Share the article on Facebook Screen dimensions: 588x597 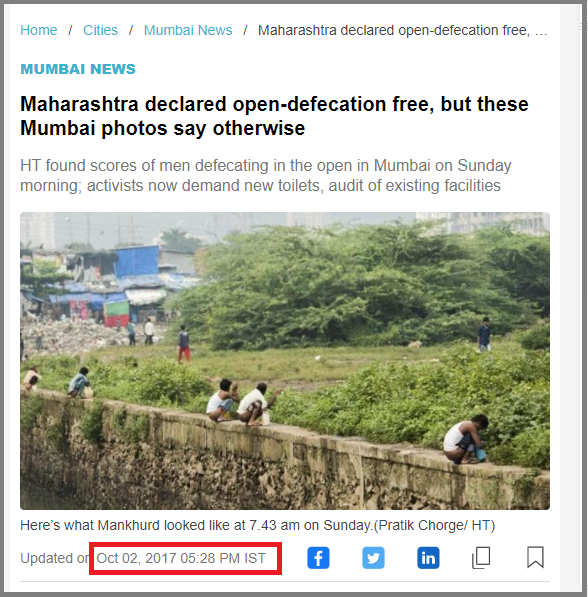click(x=318, y=558)
